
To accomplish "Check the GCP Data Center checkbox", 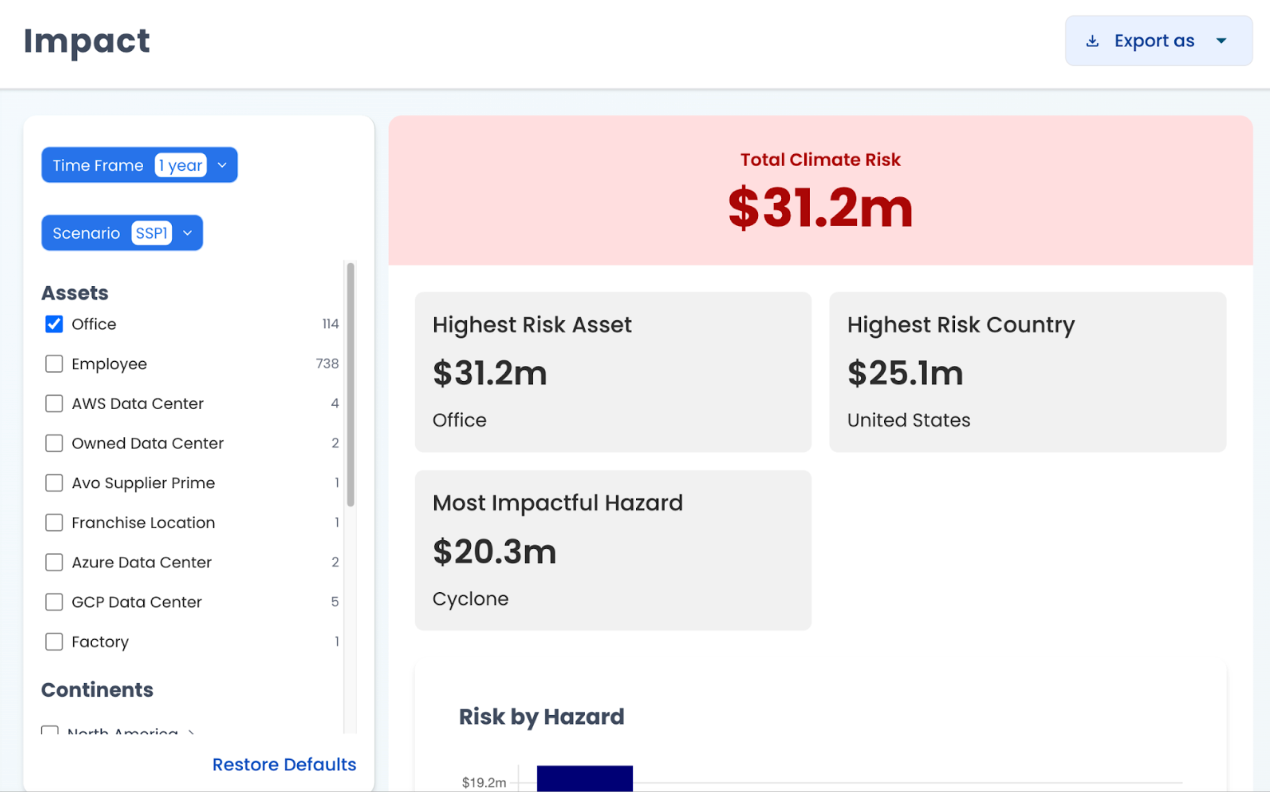I will (x=54, y=602).
